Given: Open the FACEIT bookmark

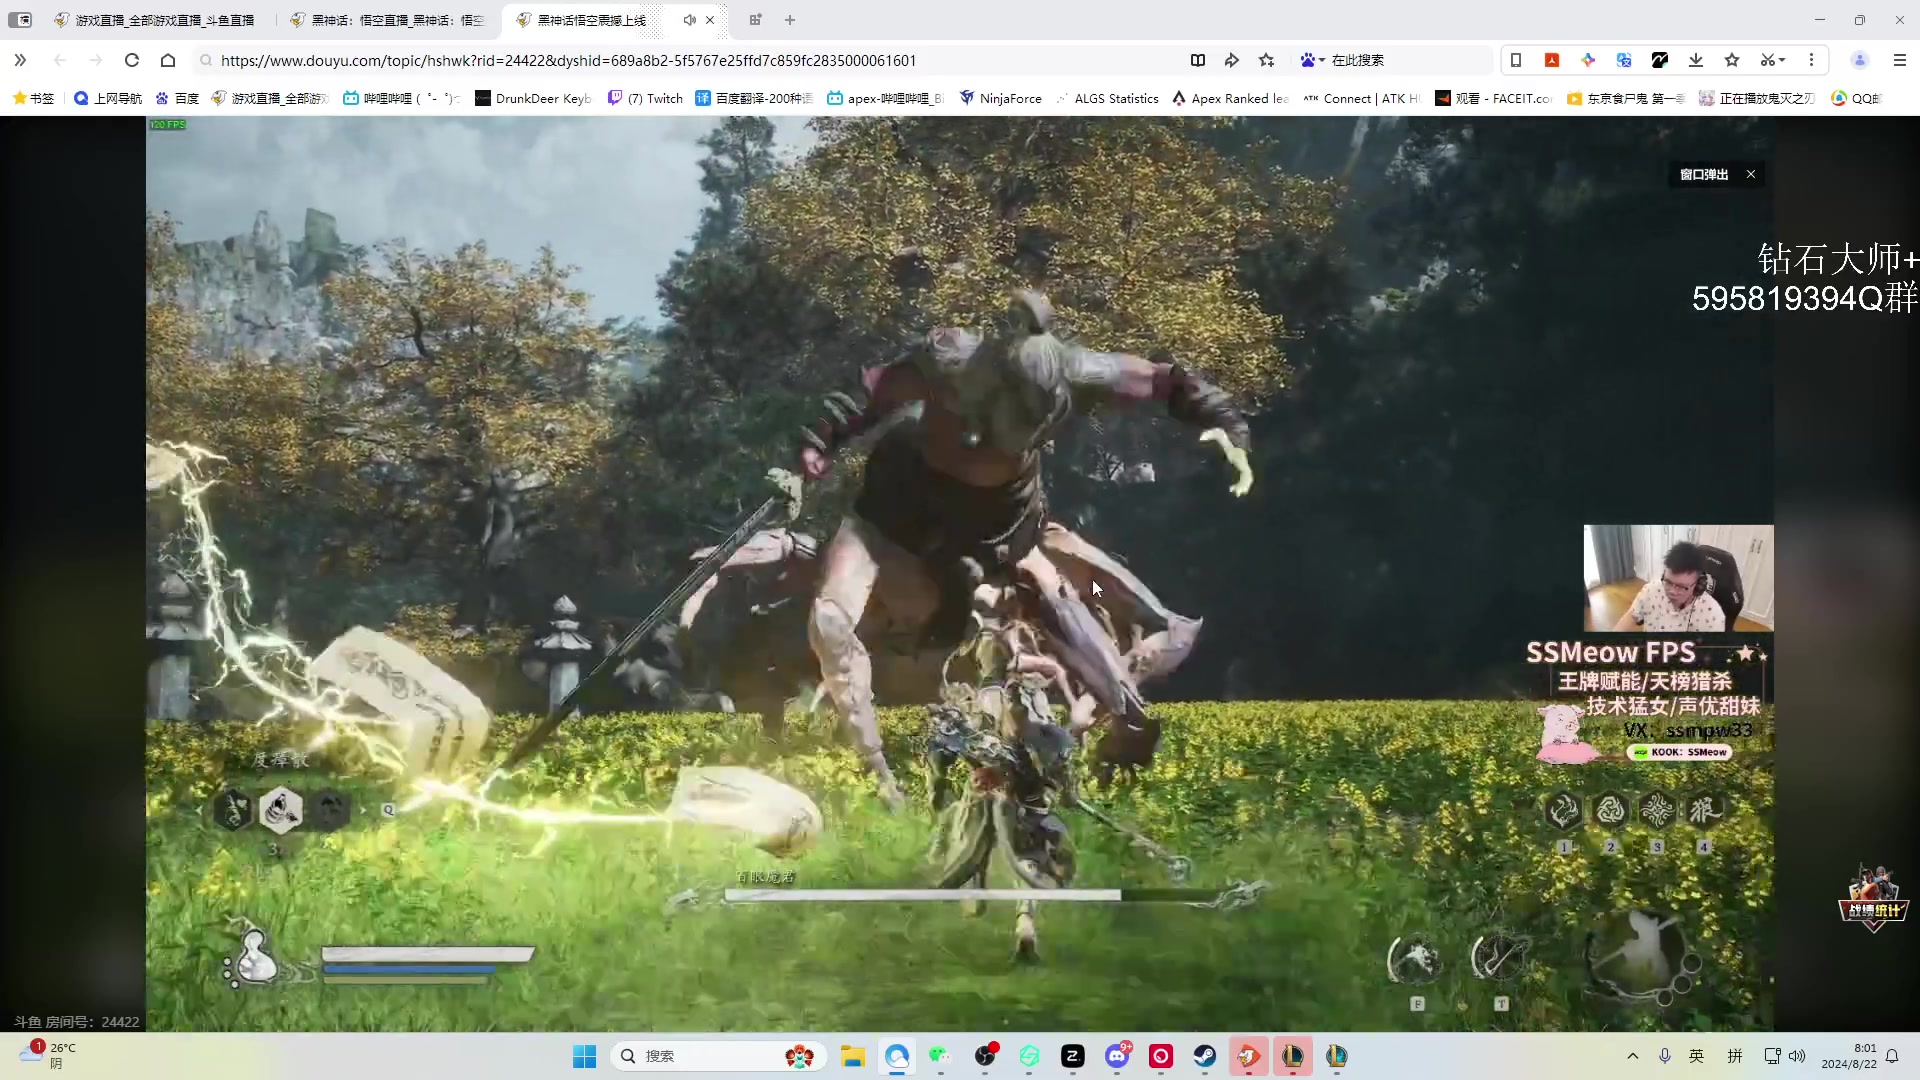Looking at the screenshot, I should pyautogui.click(x=1494, y=98).
